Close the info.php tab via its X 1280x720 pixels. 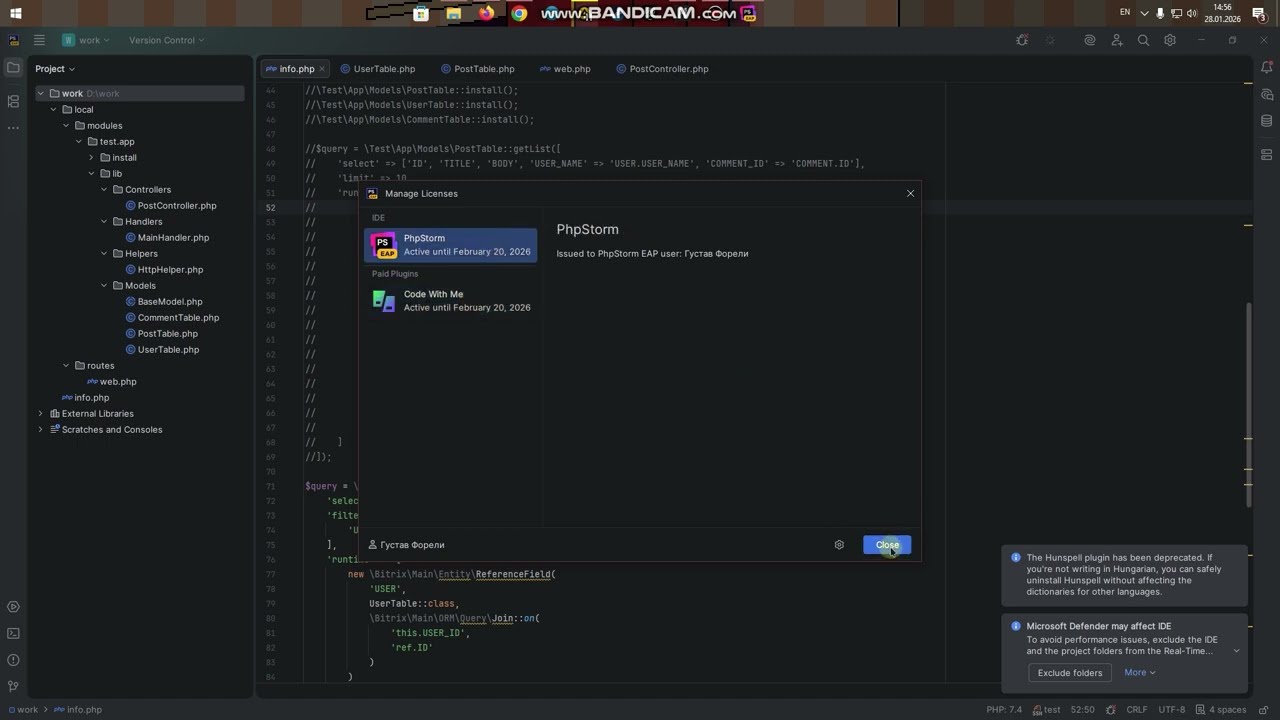(323, 69)
